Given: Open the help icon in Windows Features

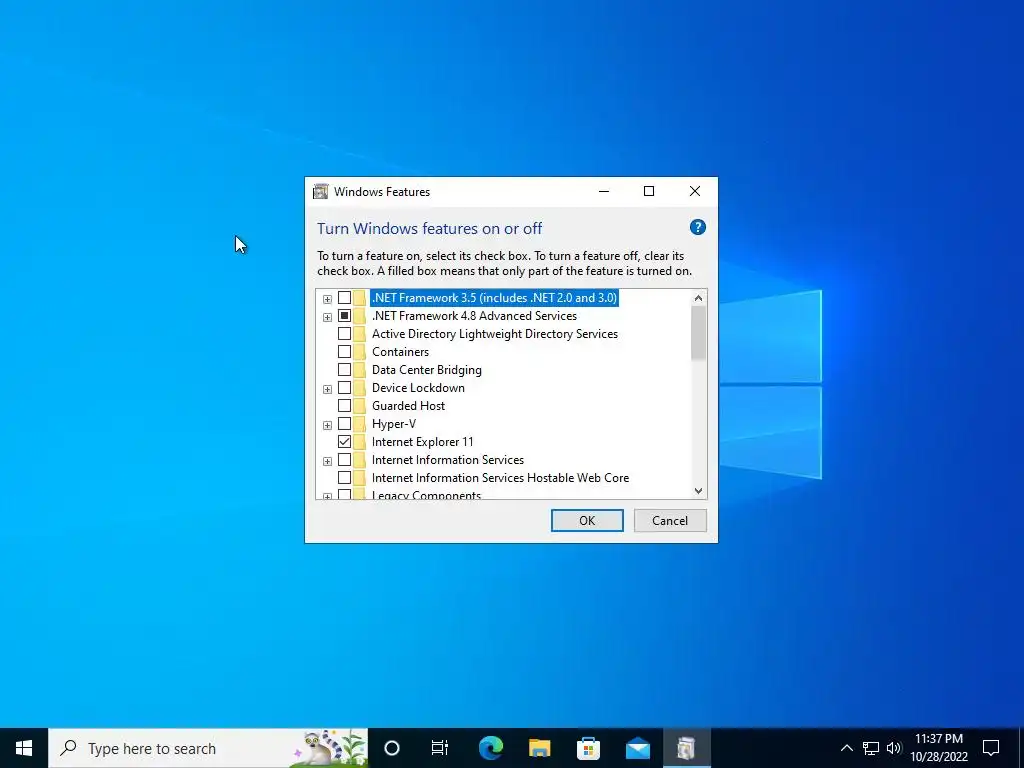Looking at the screenshot, I should coord(697,227).
